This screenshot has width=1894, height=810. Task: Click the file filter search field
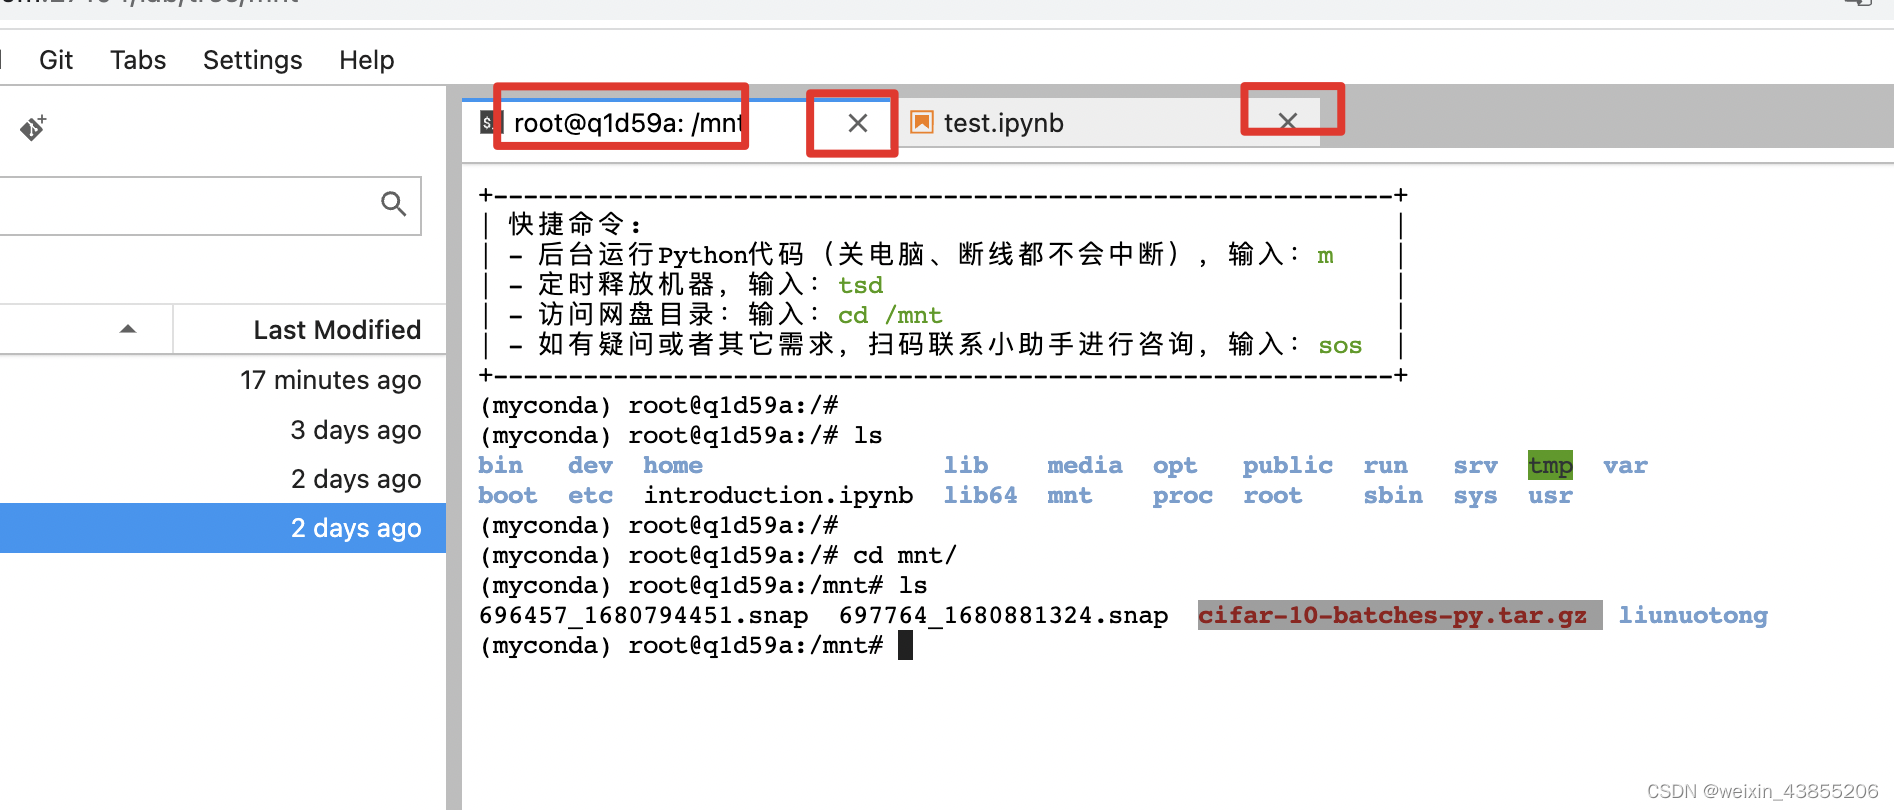pos(210,206)
